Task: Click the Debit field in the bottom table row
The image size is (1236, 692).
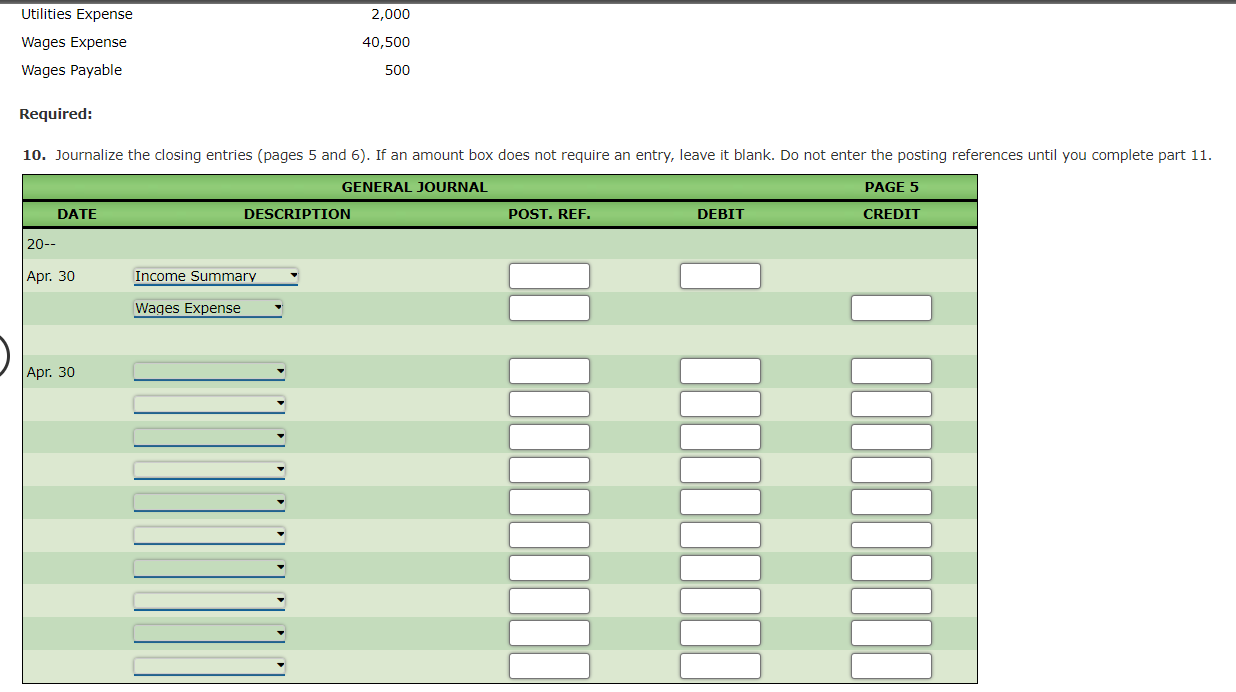Action: click(720, 666)
